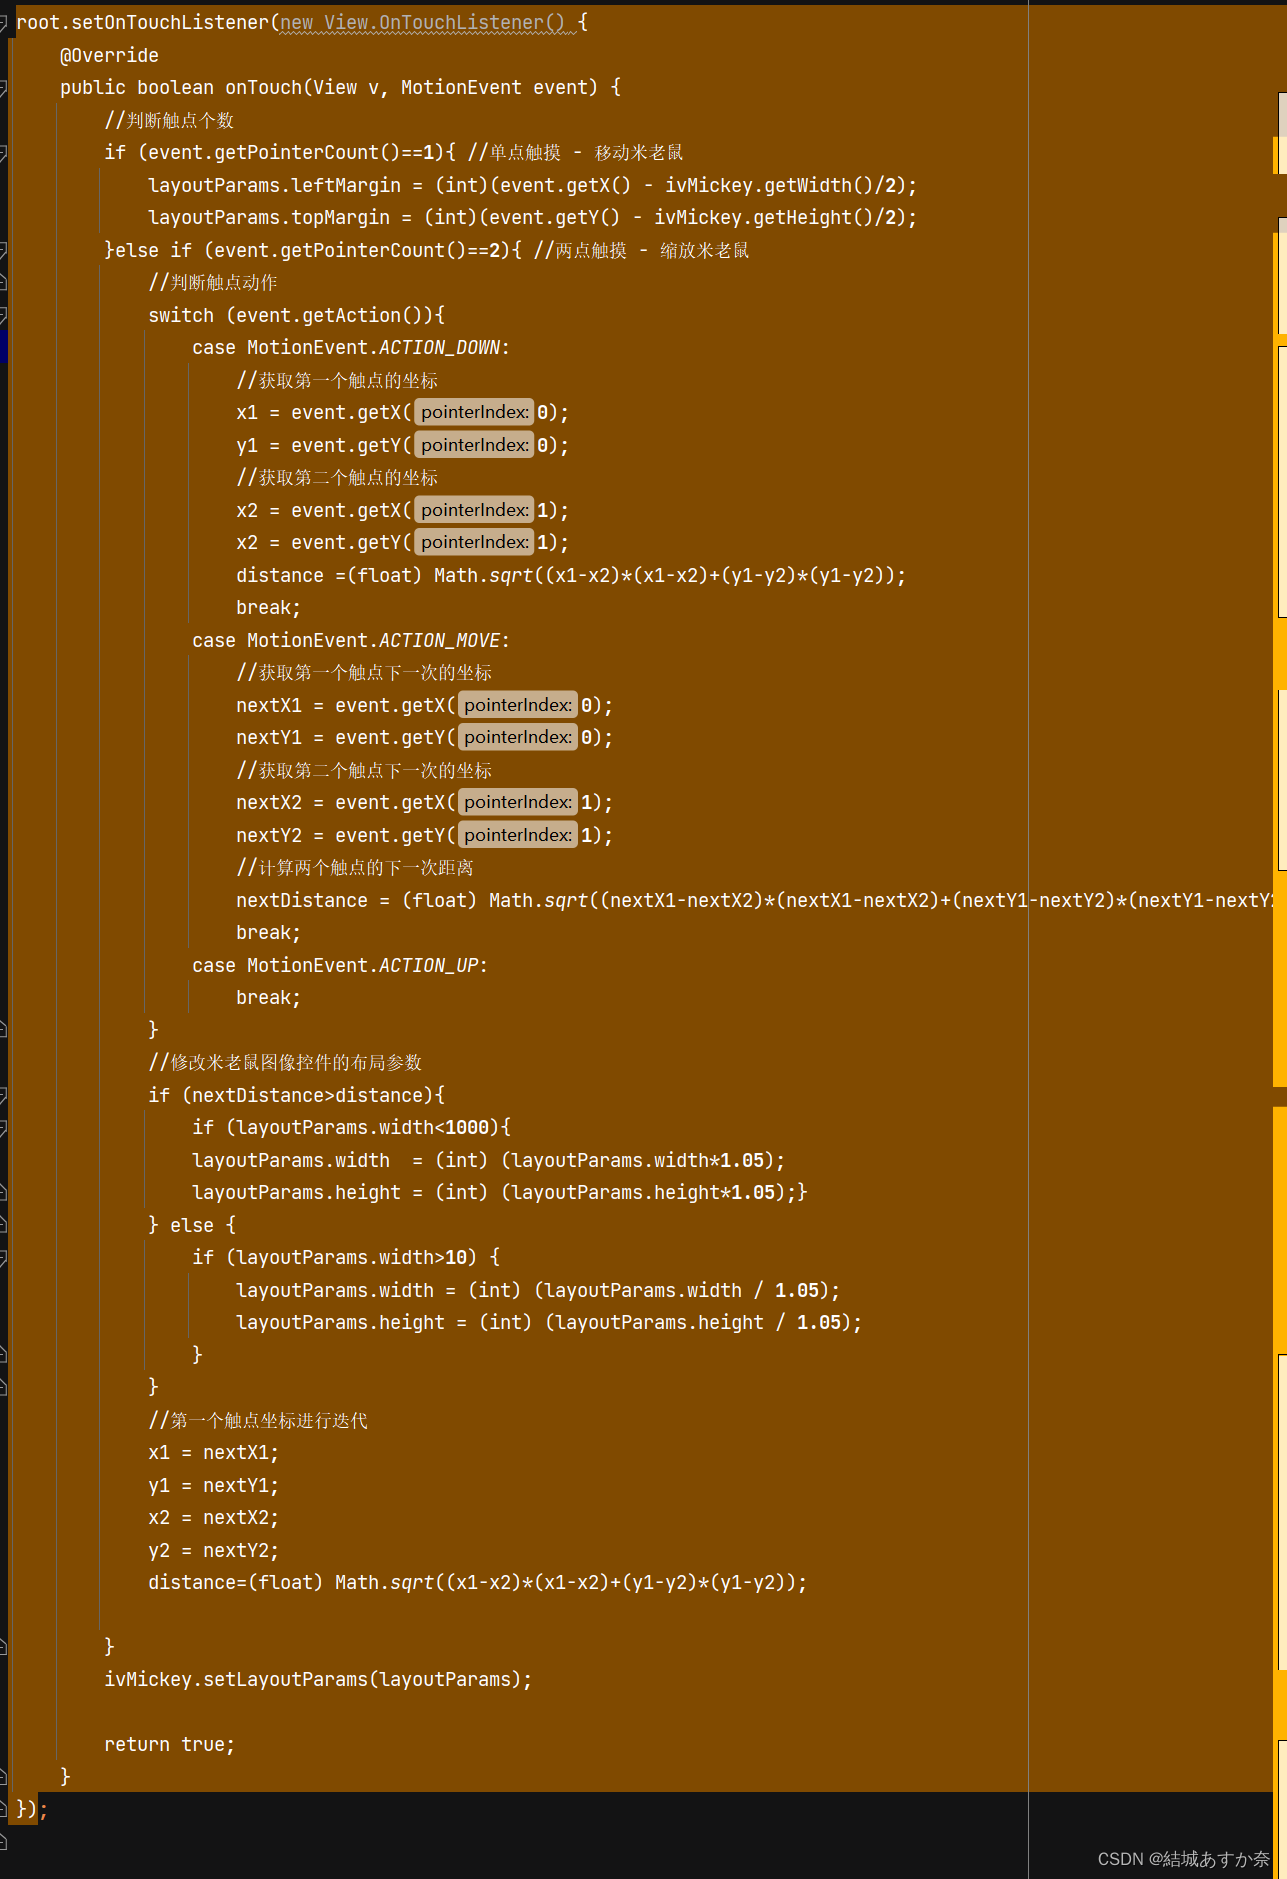Click pointerIndex hint on nextX1 line
Image resolution: width=1287 pixels, height=1879 pixels.
click(x=518, y=705)
